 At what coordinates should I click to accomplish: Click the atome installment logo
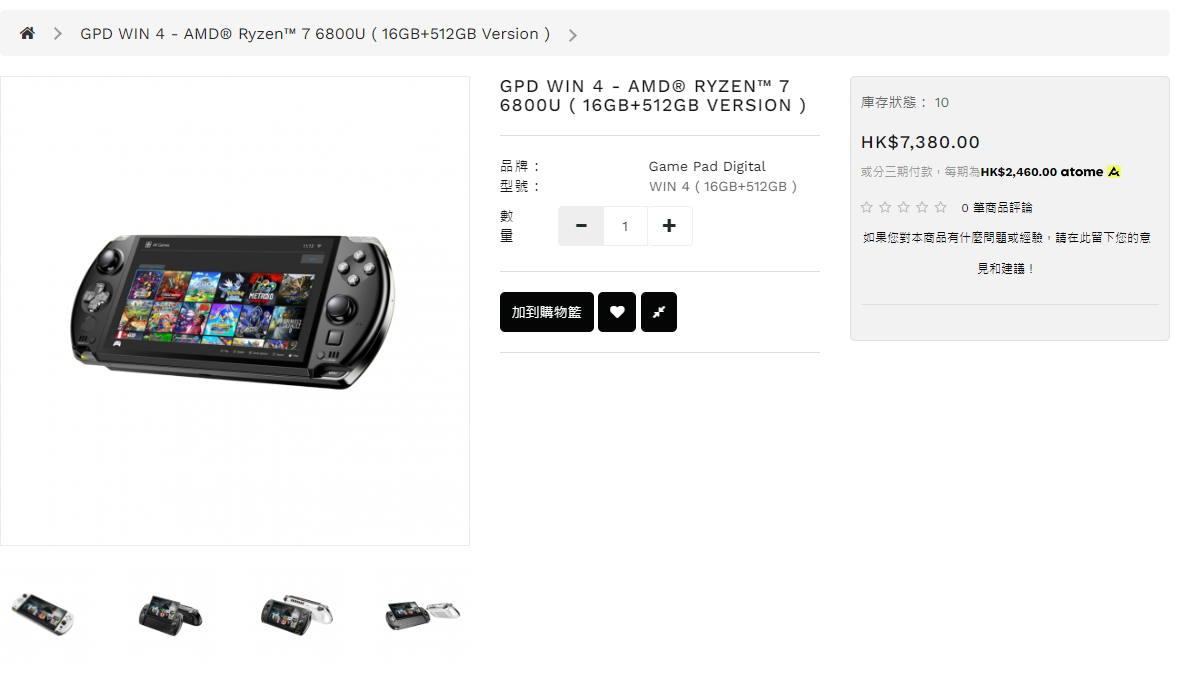click(1090, 171)
